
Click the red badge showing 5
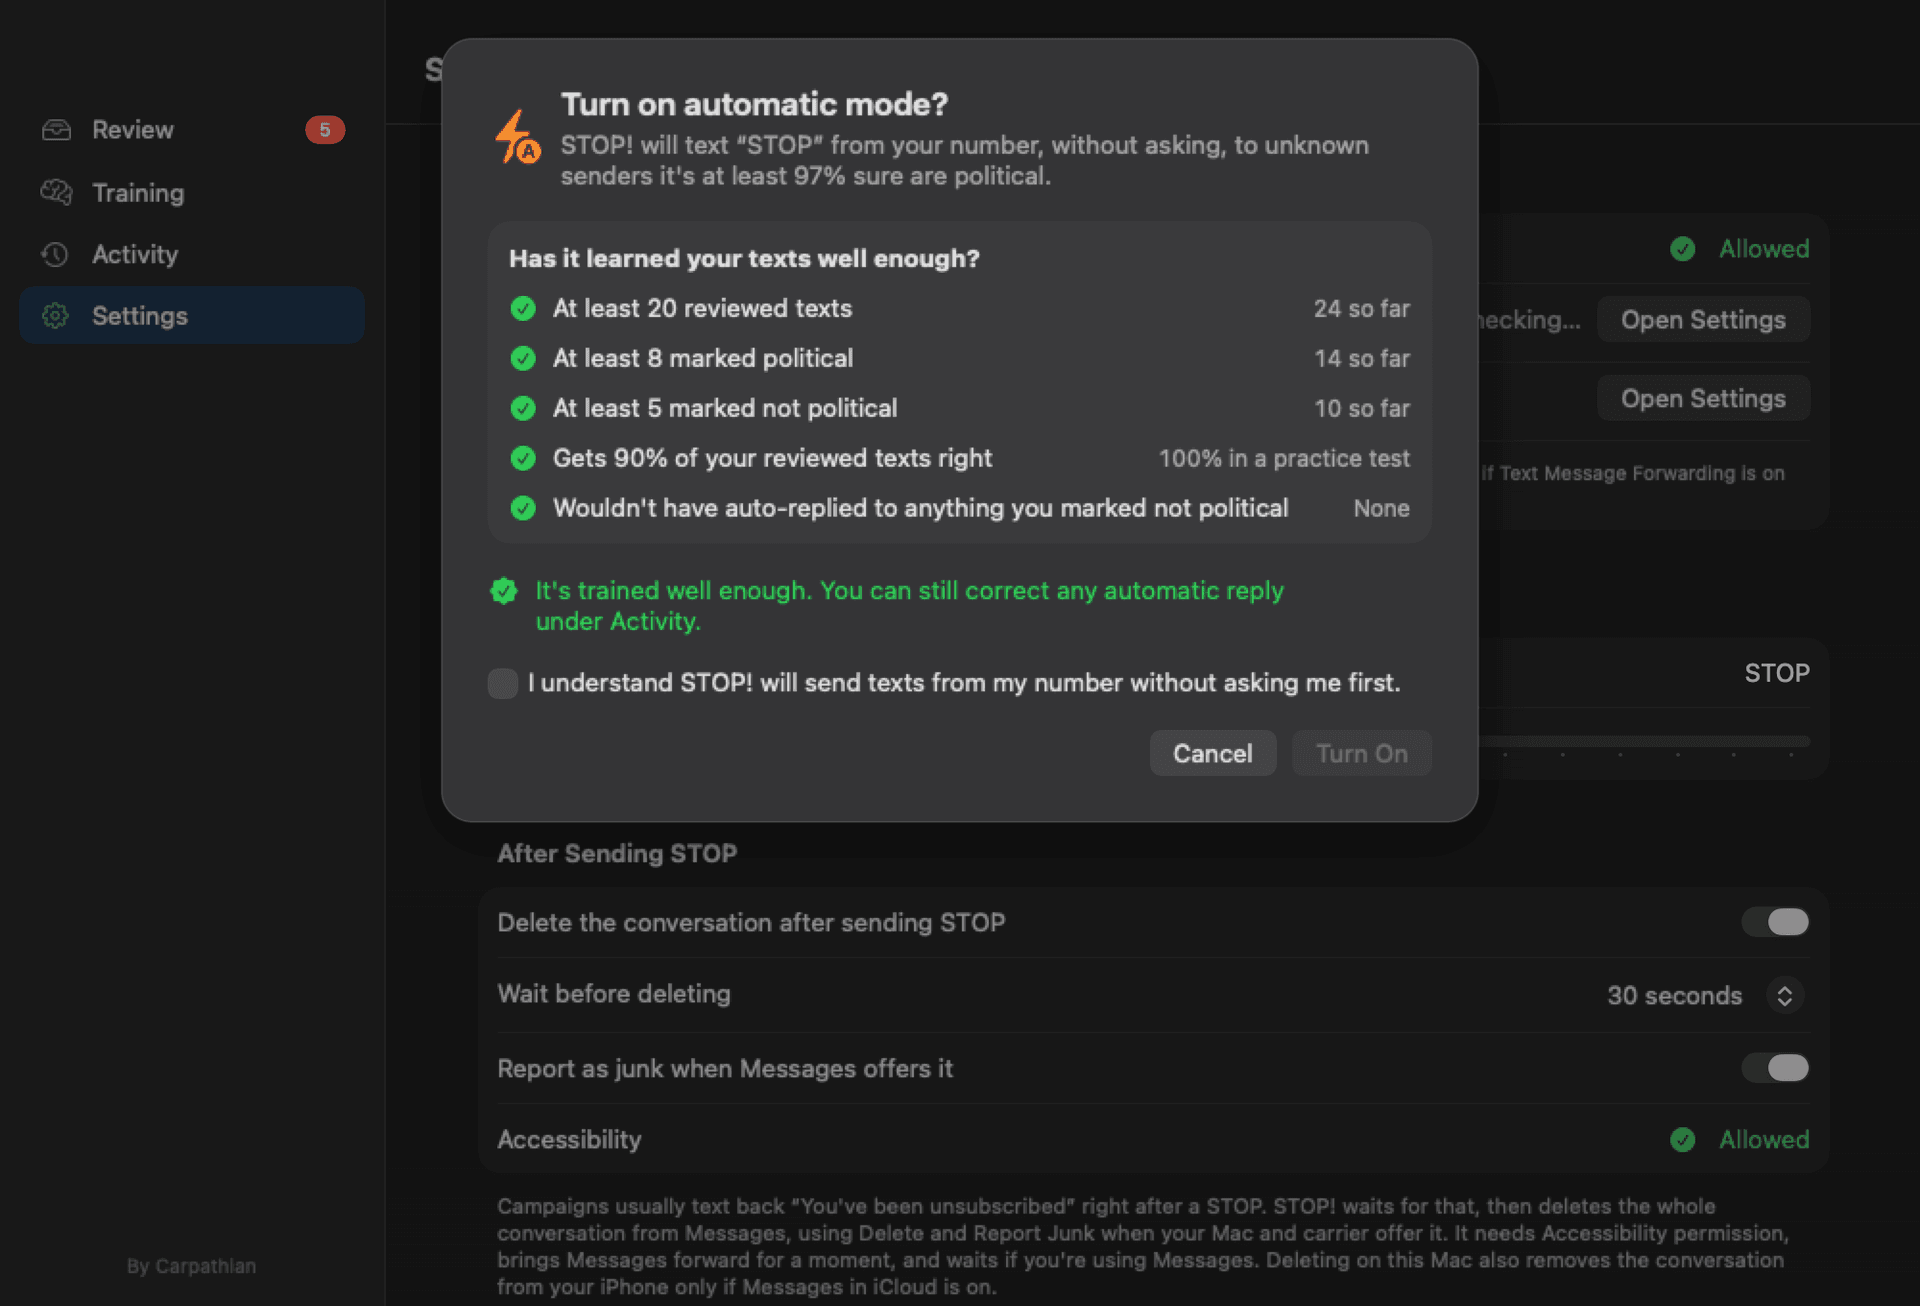tap(325, 129)
